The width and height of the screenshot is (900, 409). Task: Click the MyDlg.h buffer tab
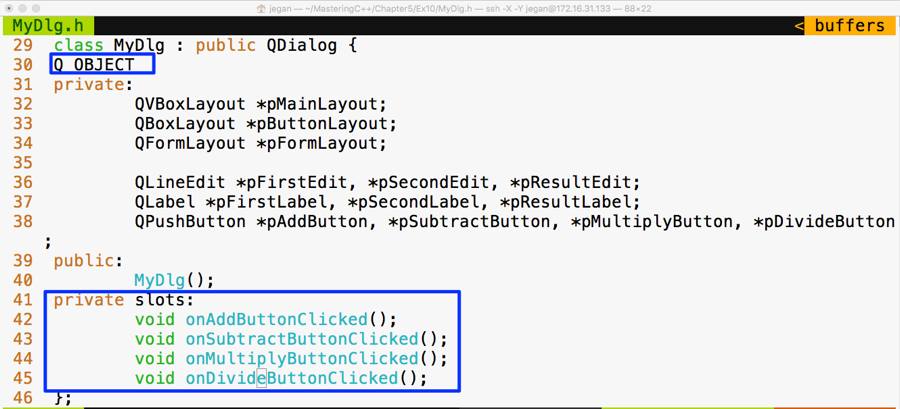tap(48, 26)
